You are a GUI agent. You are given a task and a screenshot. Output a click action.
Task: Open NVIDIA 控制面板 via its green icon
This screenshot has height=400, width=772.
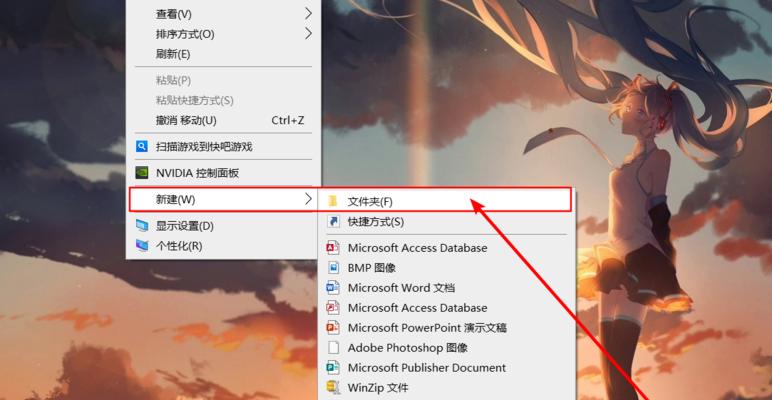[x=142, y=172]
